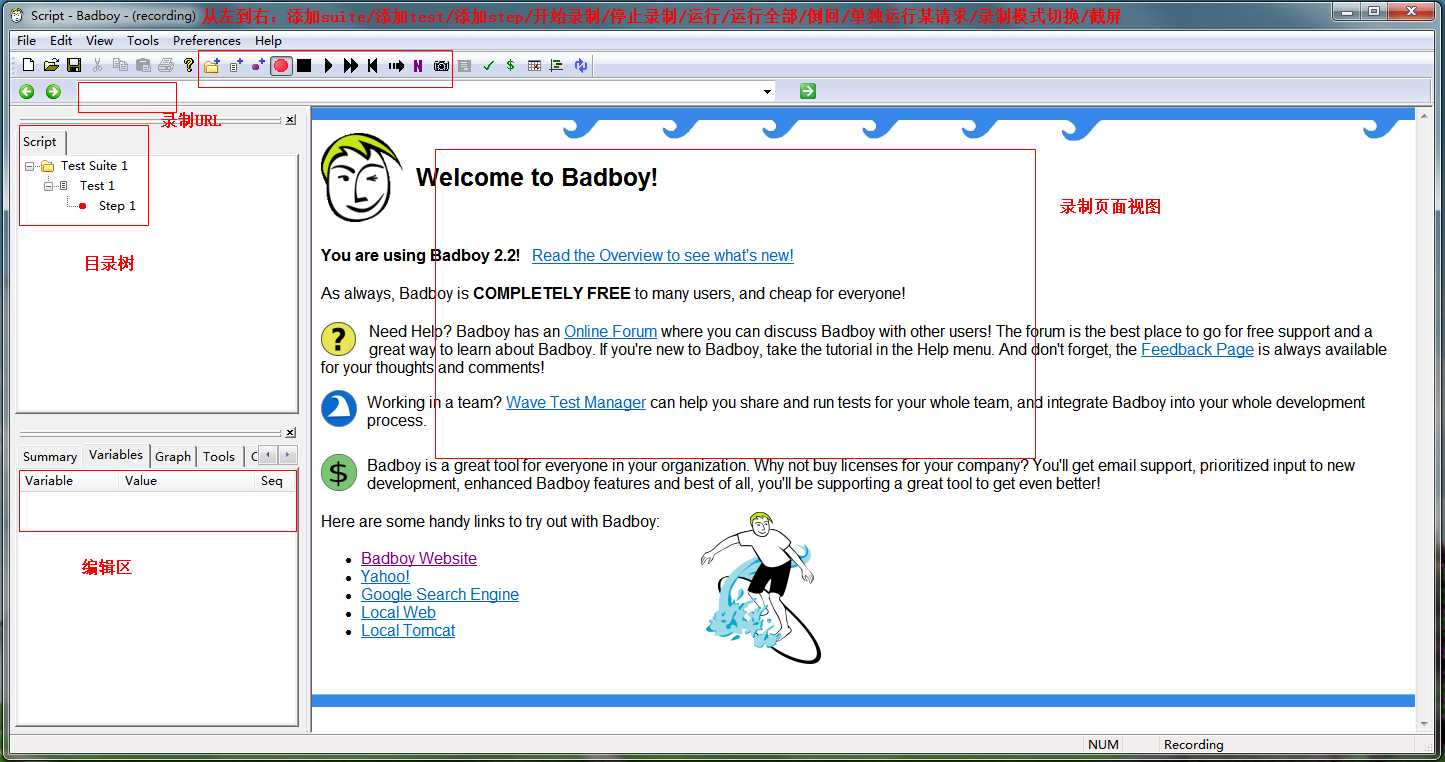Click the Print icon
The width and height of the screenshot is (1445, 762).
[x=166, y=65]
